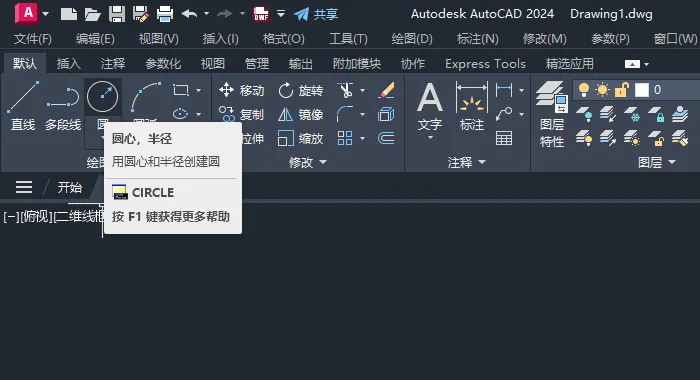Expand the Layers (图层) panel
The height and width of the screenshot is (380, 700).
[x=657, y=162]
